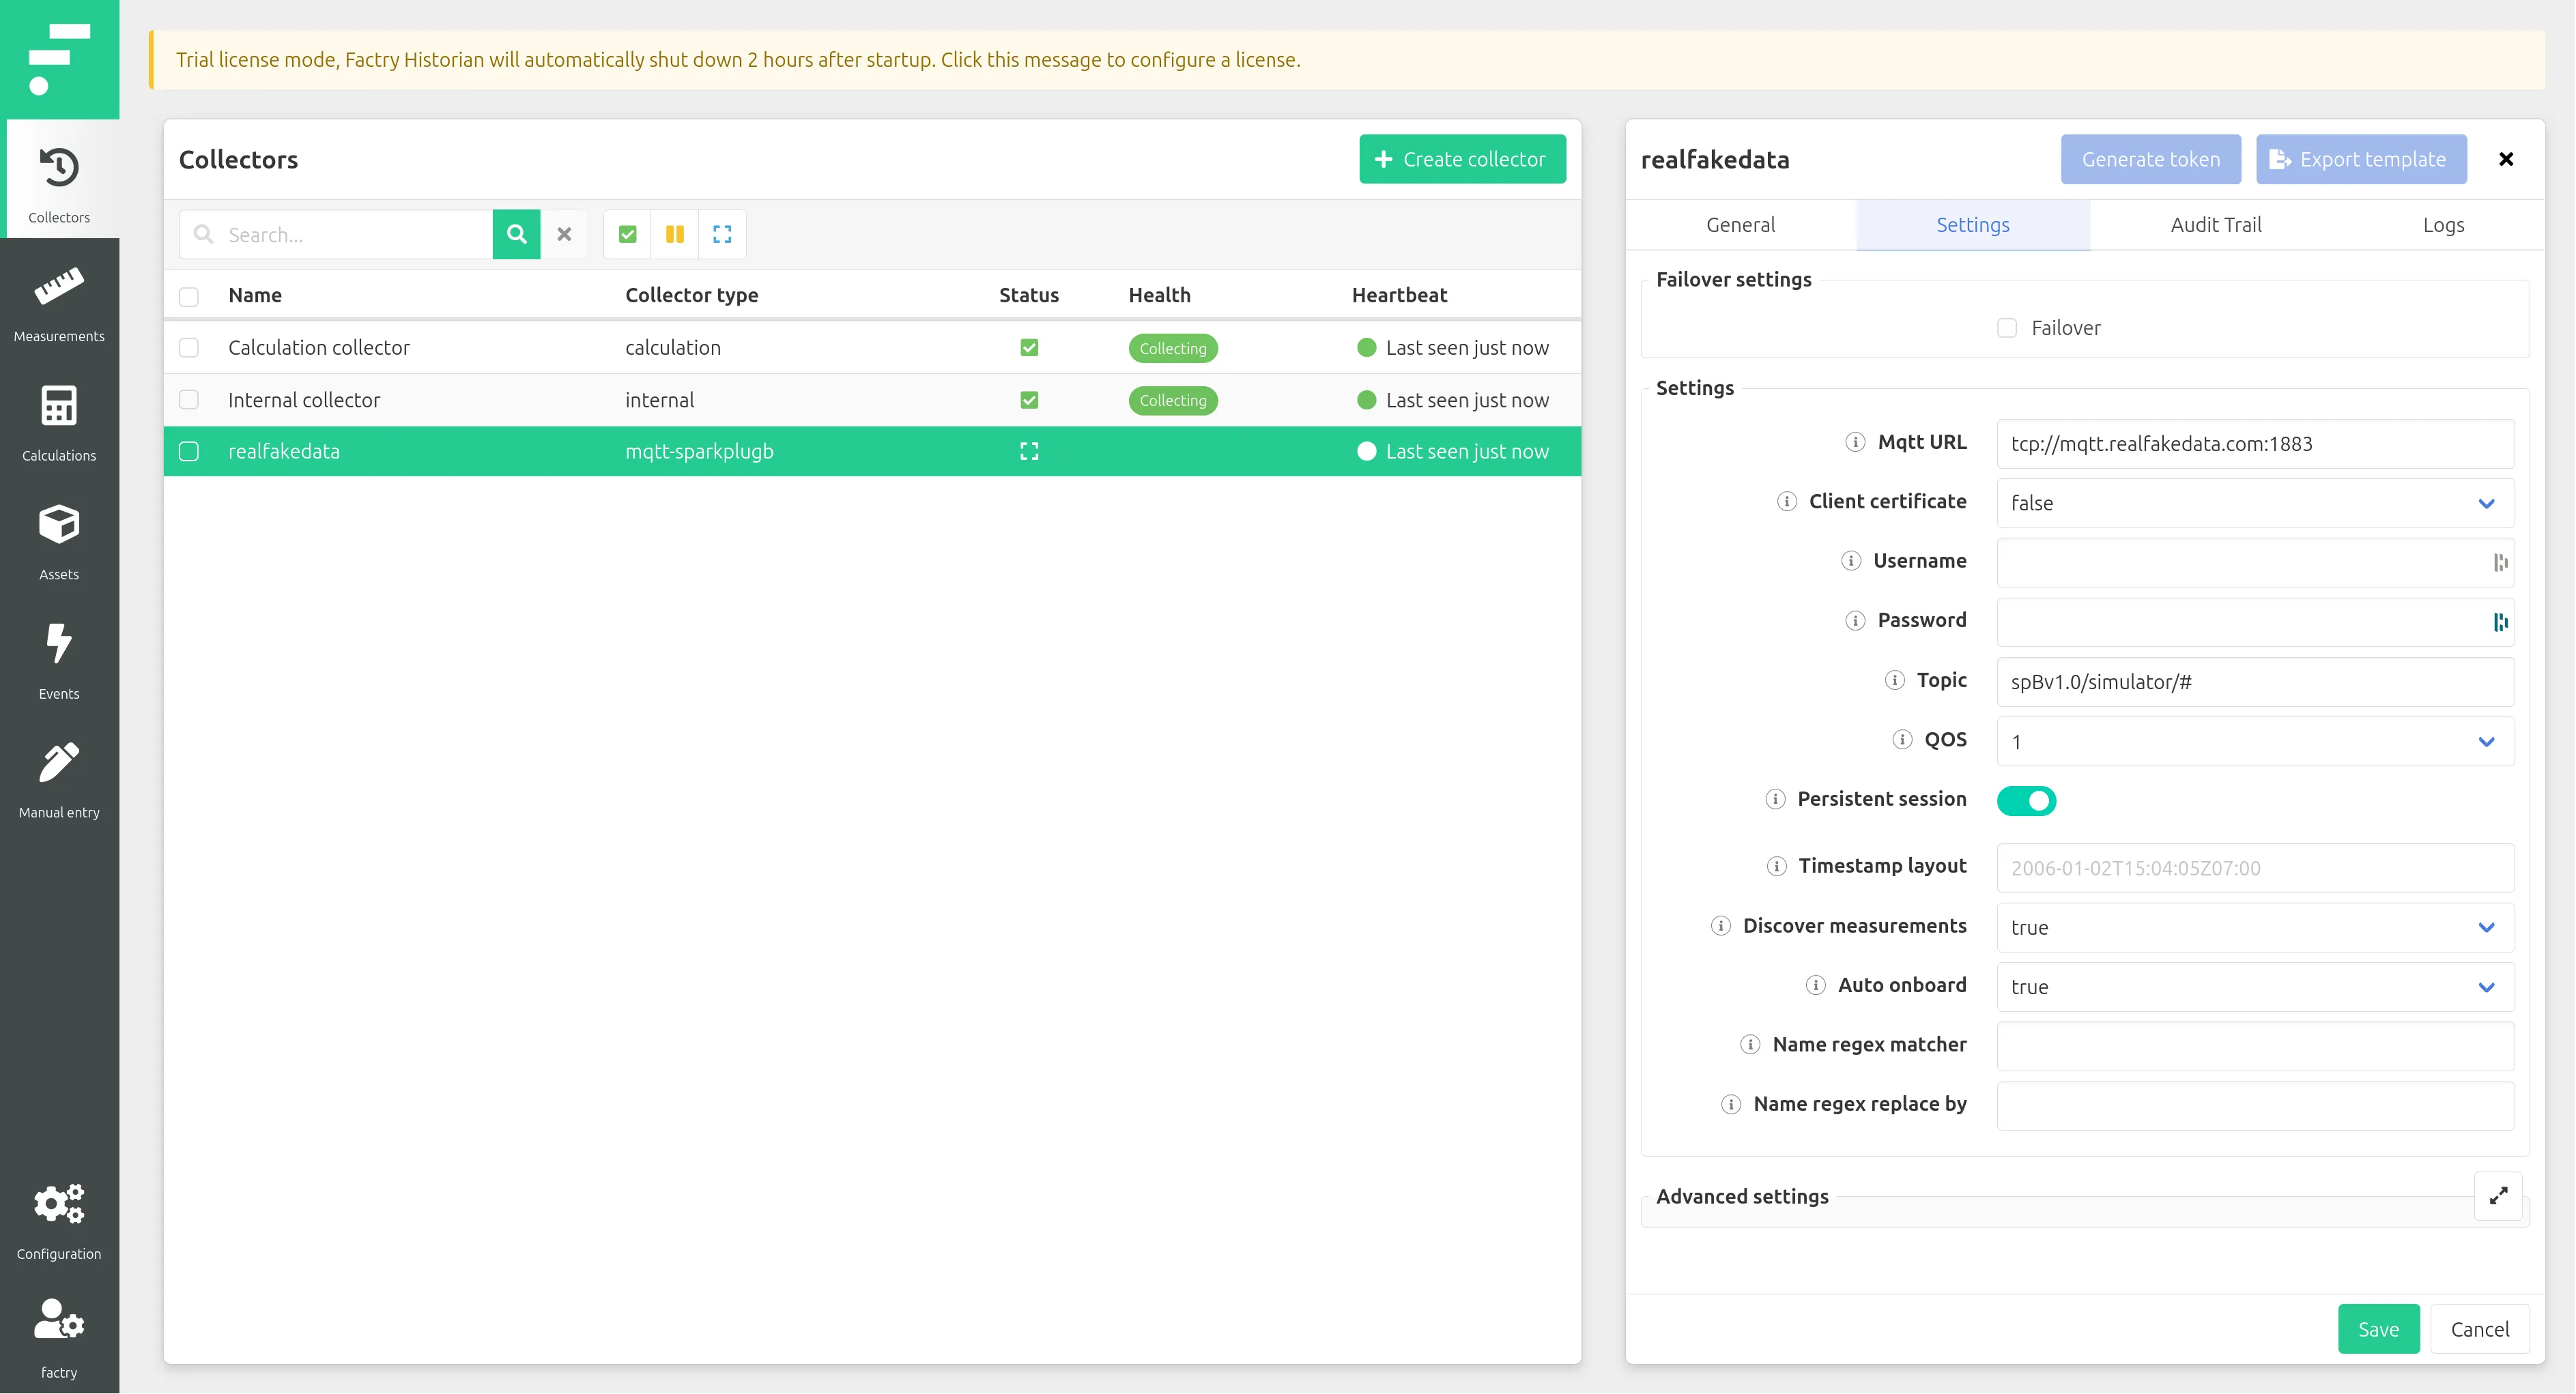Image resolution: width=2576 pixels, height=1394 pixels.
Task: Open the Discover measurements dropdown
Action: point(2255,927)
